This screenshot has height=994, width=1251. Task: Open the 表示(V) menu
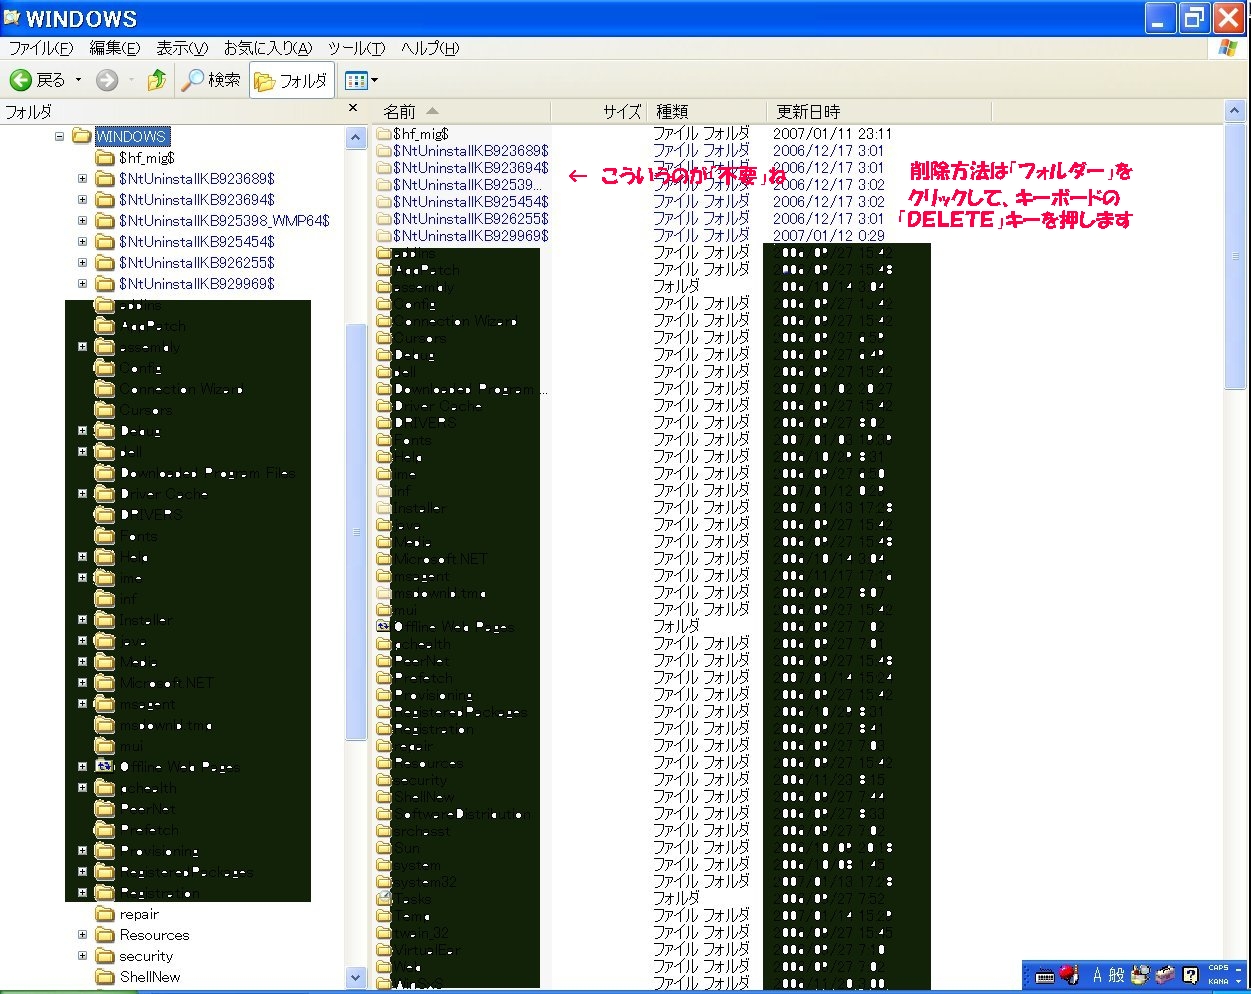(182, 48)
